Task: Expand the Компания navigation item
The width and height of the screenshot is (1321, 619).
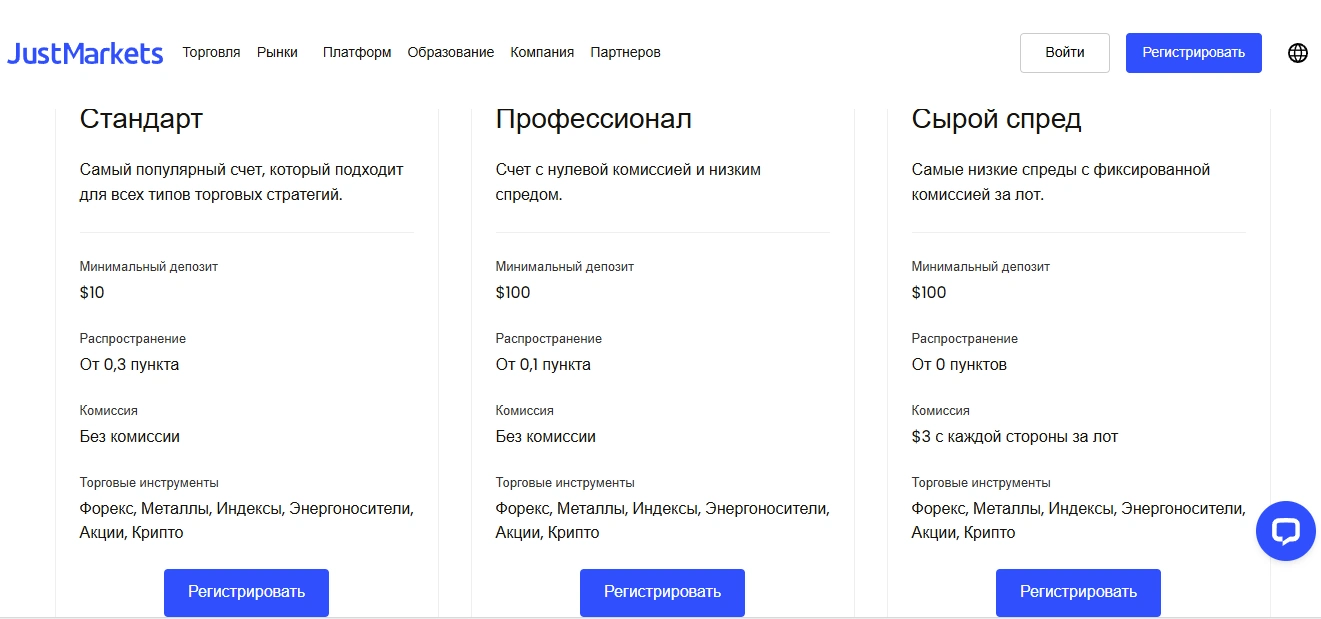Action: tap(542, 52)
